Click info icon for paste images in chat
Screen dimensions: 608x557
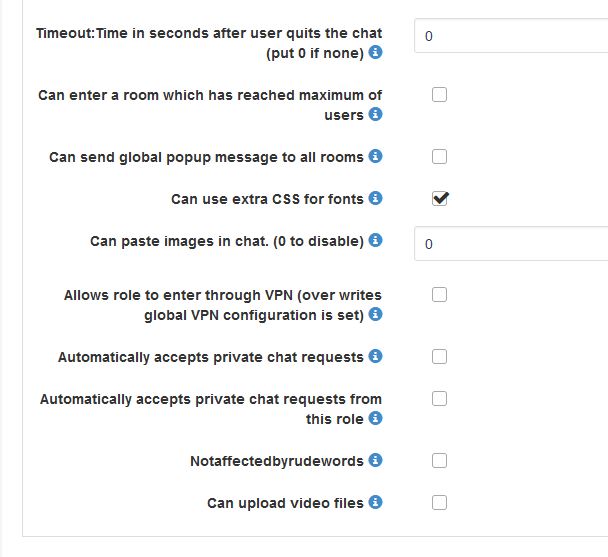pyautogui.click(x=375, y=241)
